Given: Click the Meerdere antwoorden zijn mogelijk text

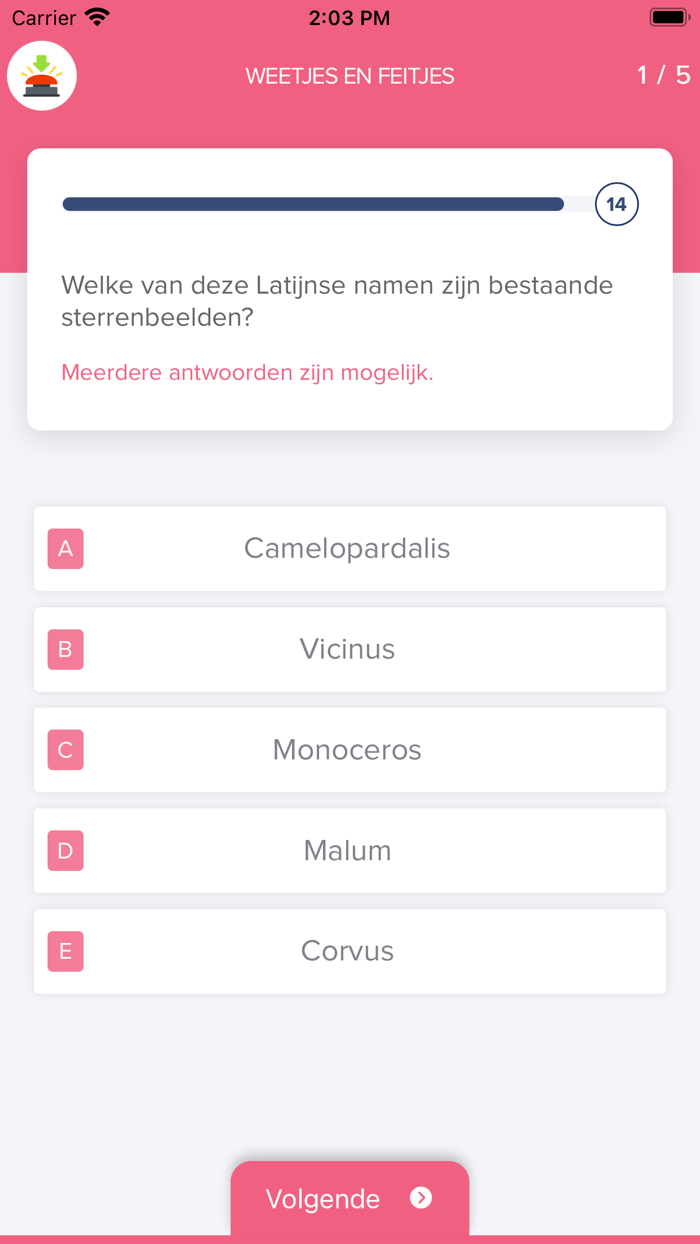Looking at the screenshot, I should (x=247, y=372).
